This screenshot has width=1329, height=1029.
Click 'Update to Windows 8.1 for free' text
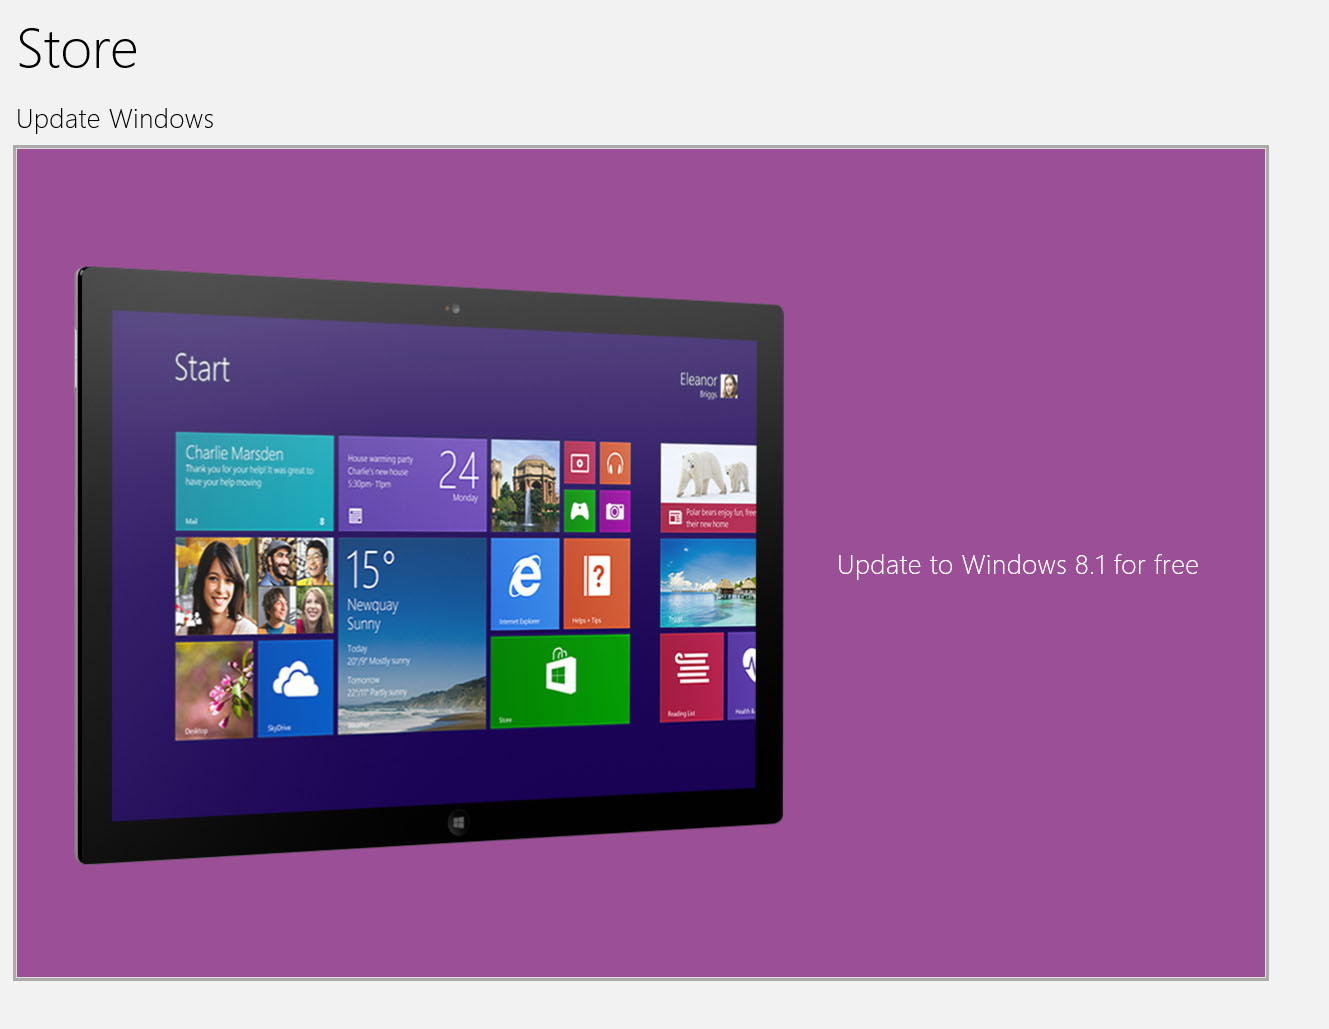pyautogui.click(x=1017, y=565)
